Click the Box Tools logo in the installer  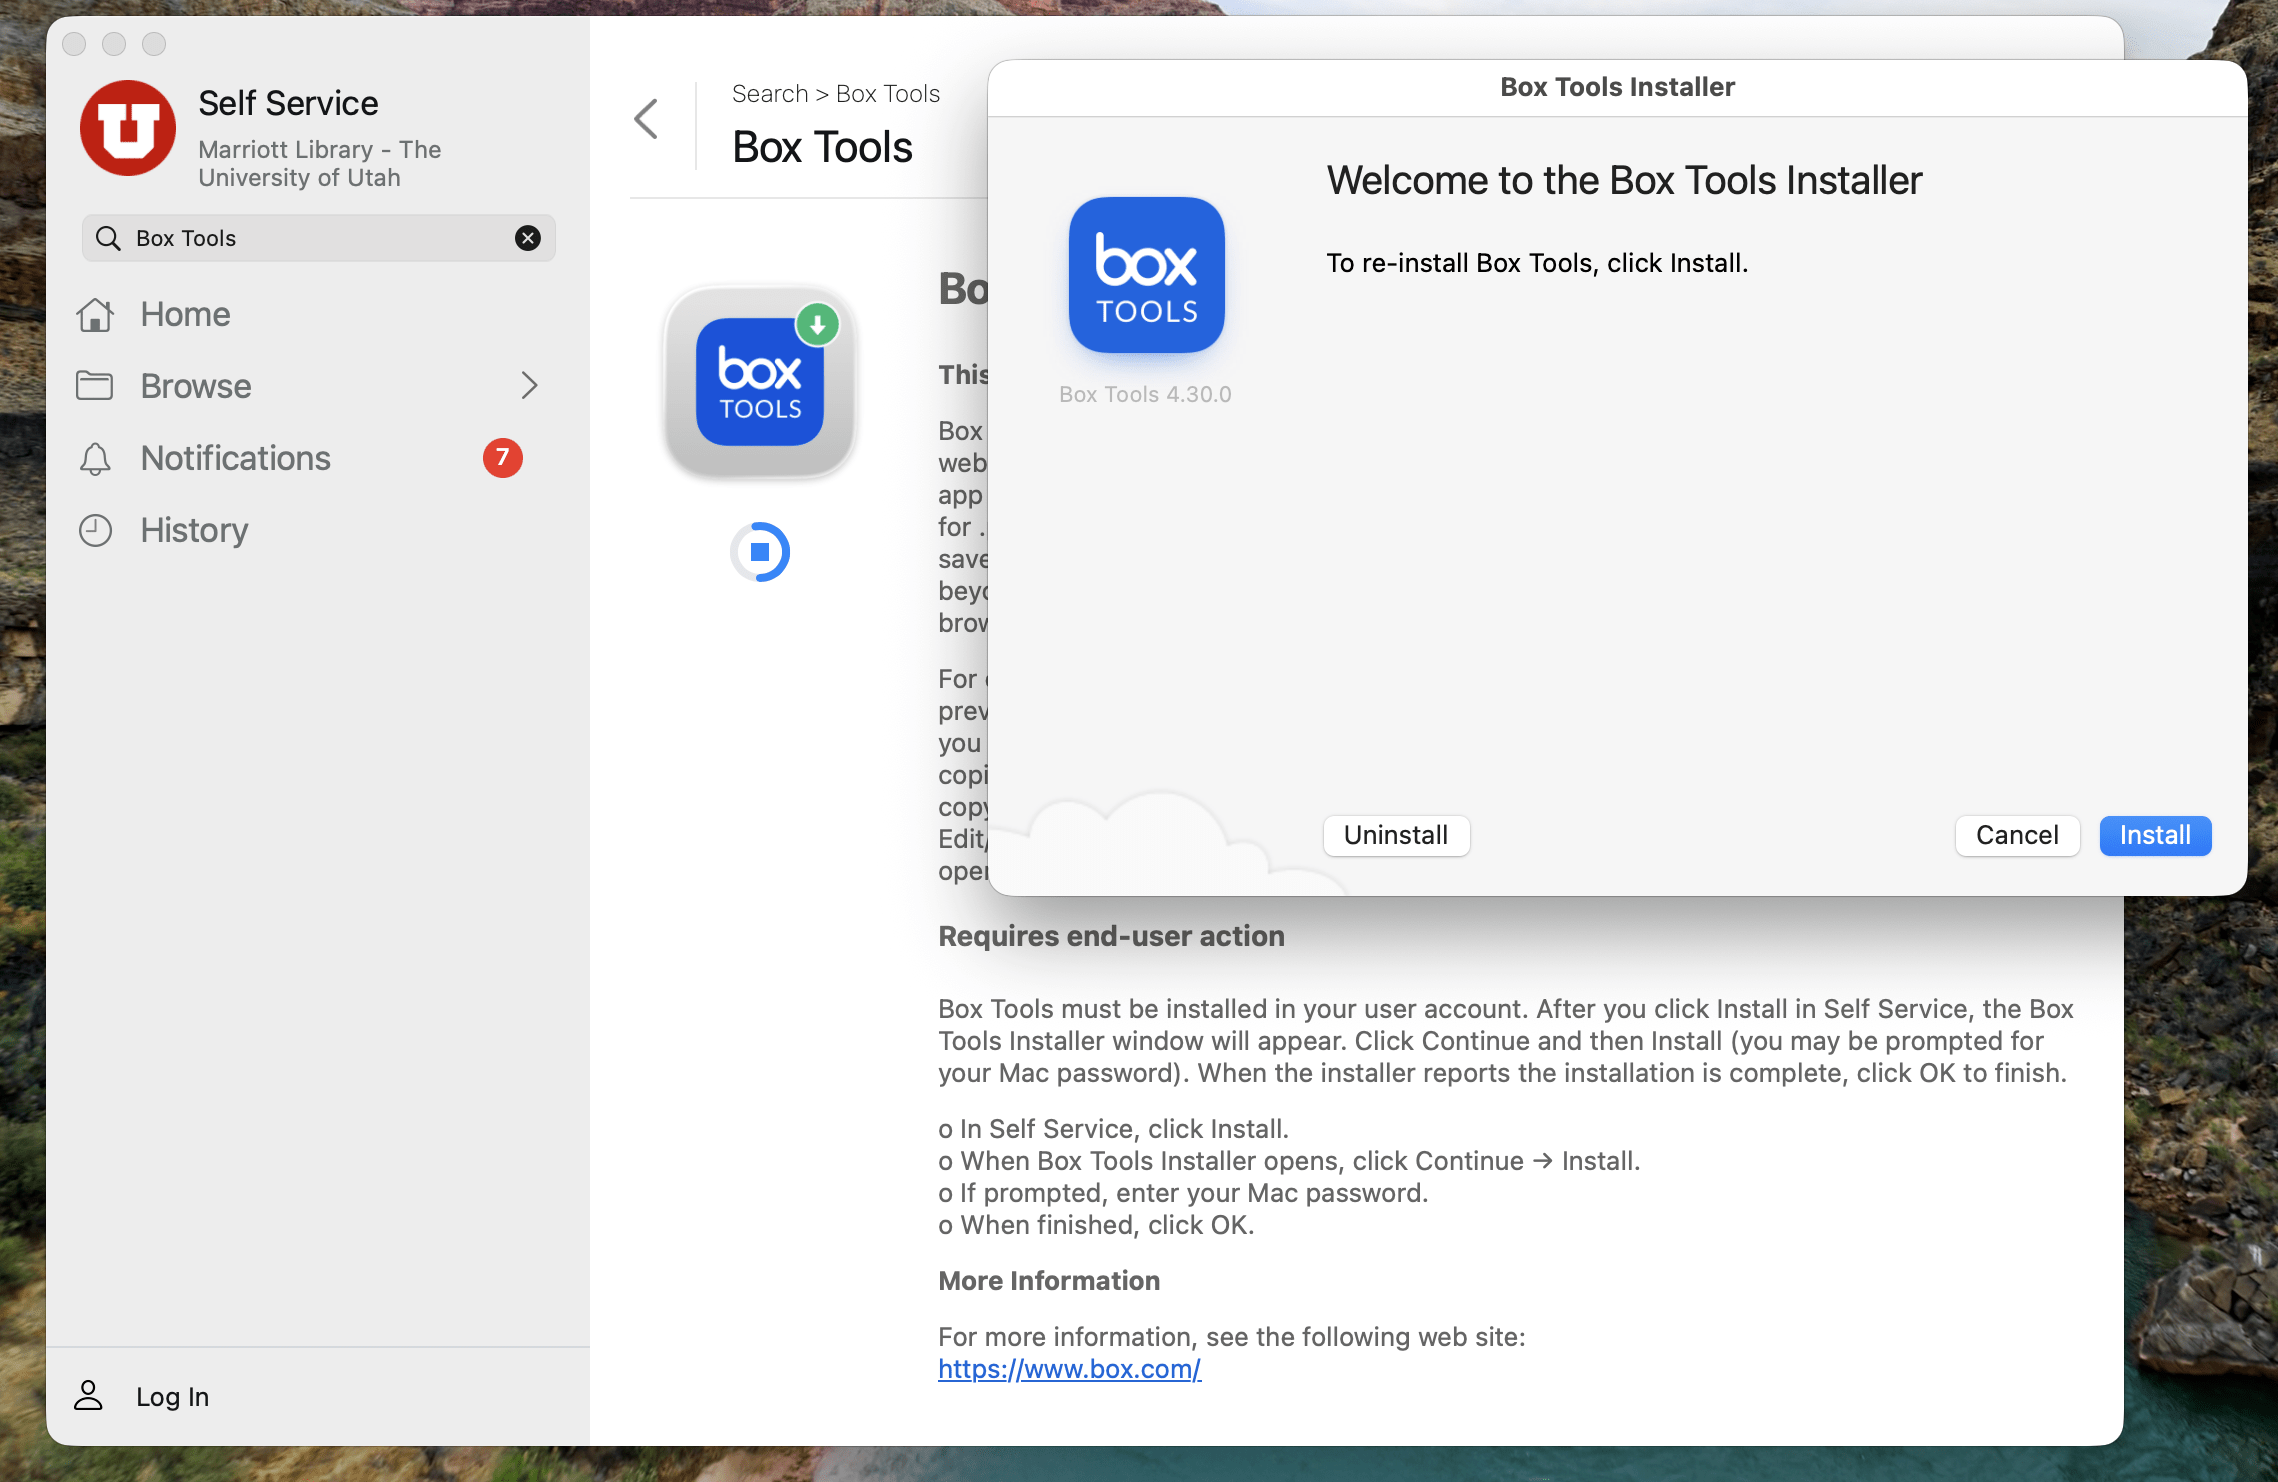[1146, 275]
